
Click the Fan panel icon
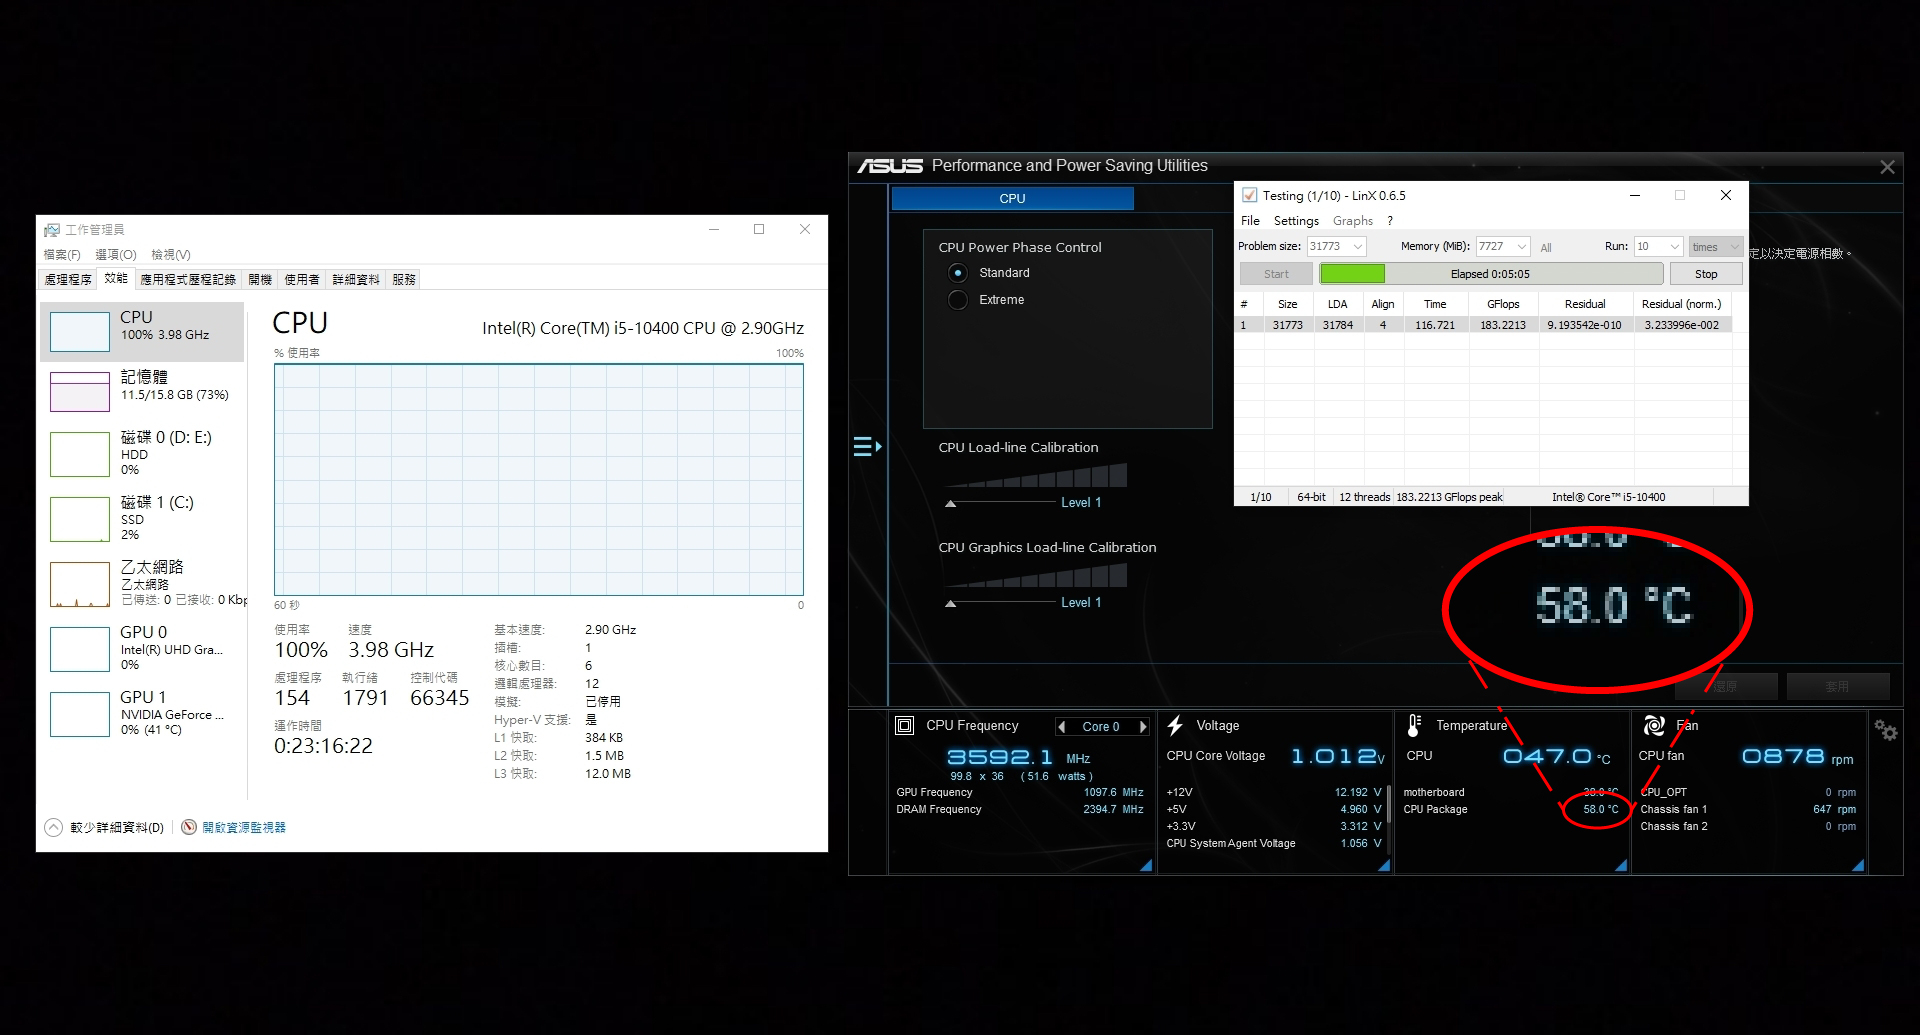(1654, 725)
